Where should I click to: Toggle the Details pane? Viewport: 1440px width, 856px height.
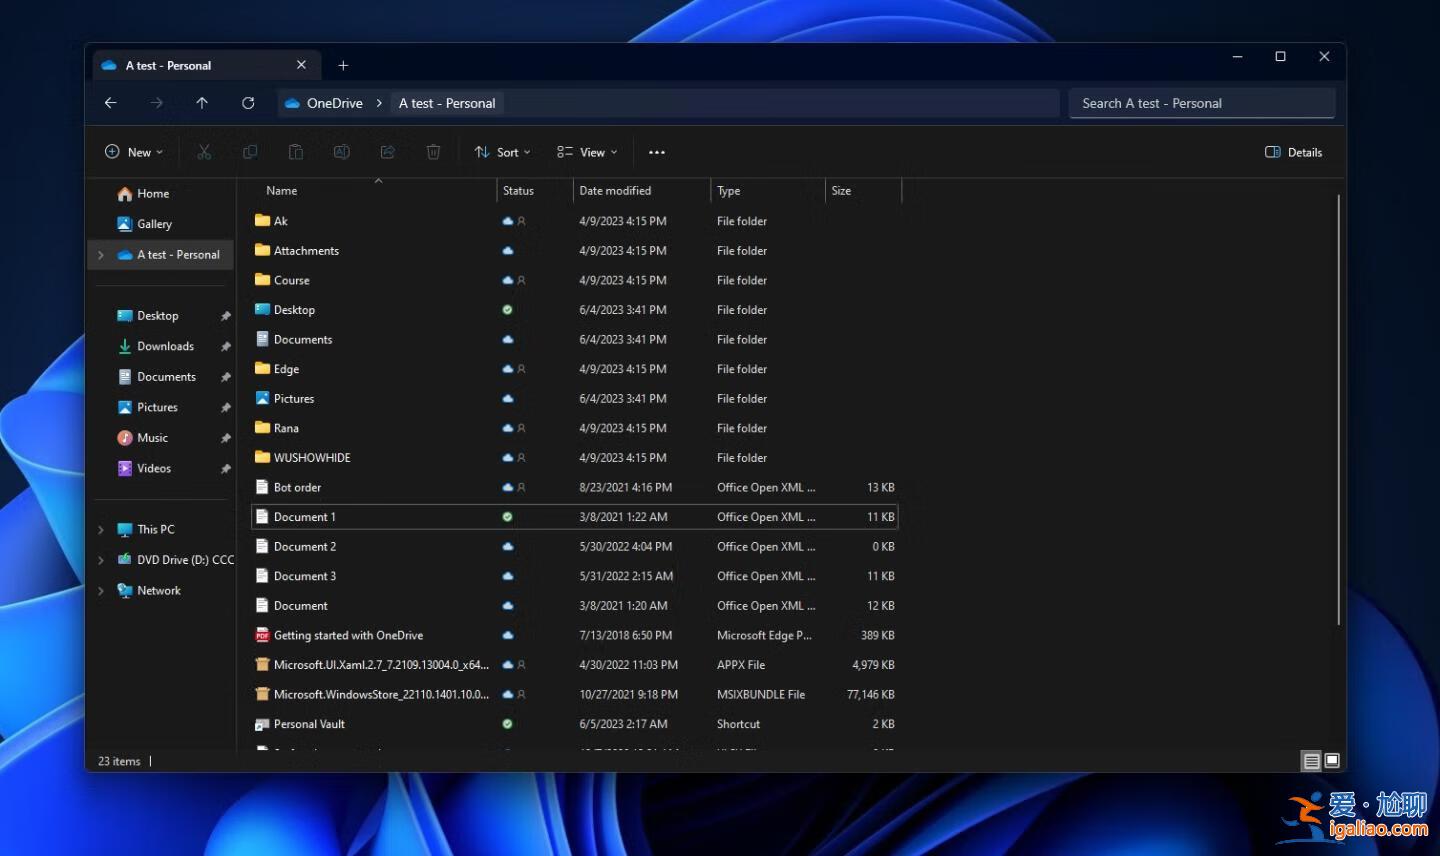tap(1293, 152)
